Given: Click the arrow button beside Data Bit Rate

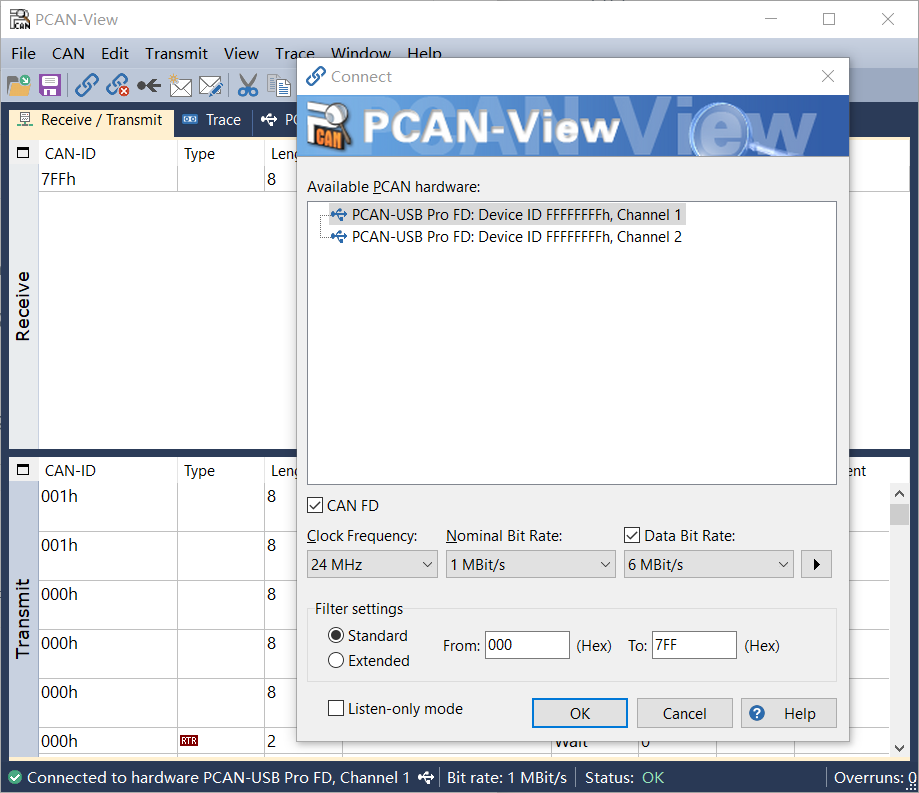Looking at the screenshot, I should click(x=816, y=564).
